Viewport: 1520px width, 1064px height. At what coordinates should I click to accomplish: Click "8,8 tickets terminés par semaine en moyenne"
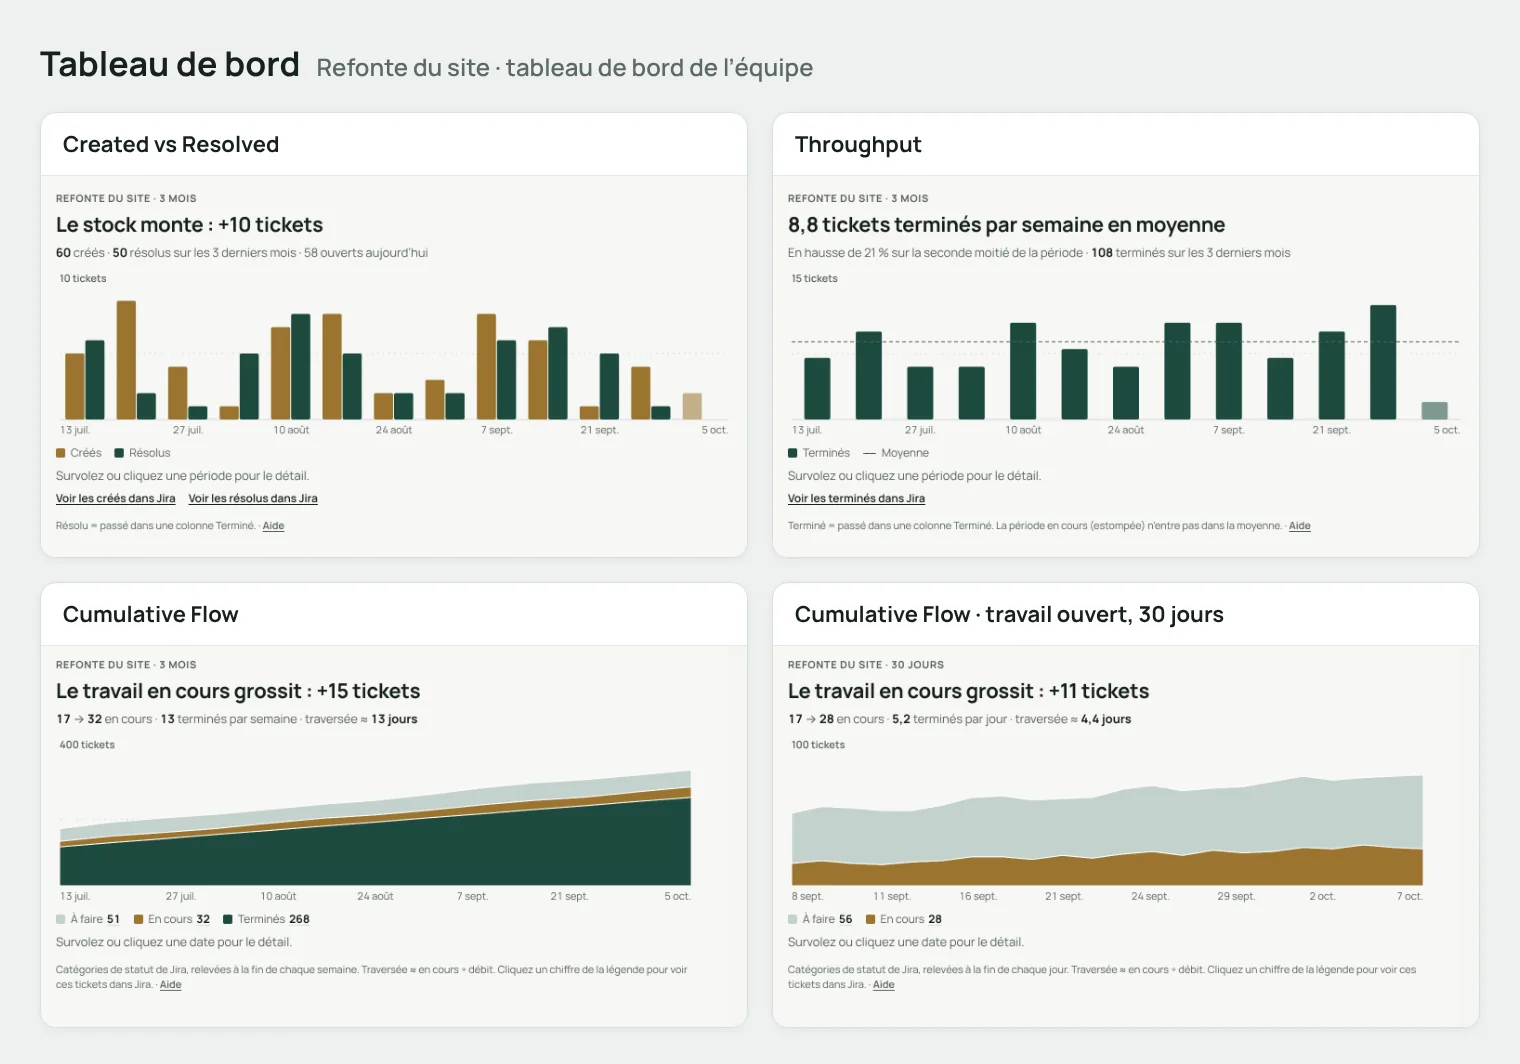click(x=1006, y=225)
